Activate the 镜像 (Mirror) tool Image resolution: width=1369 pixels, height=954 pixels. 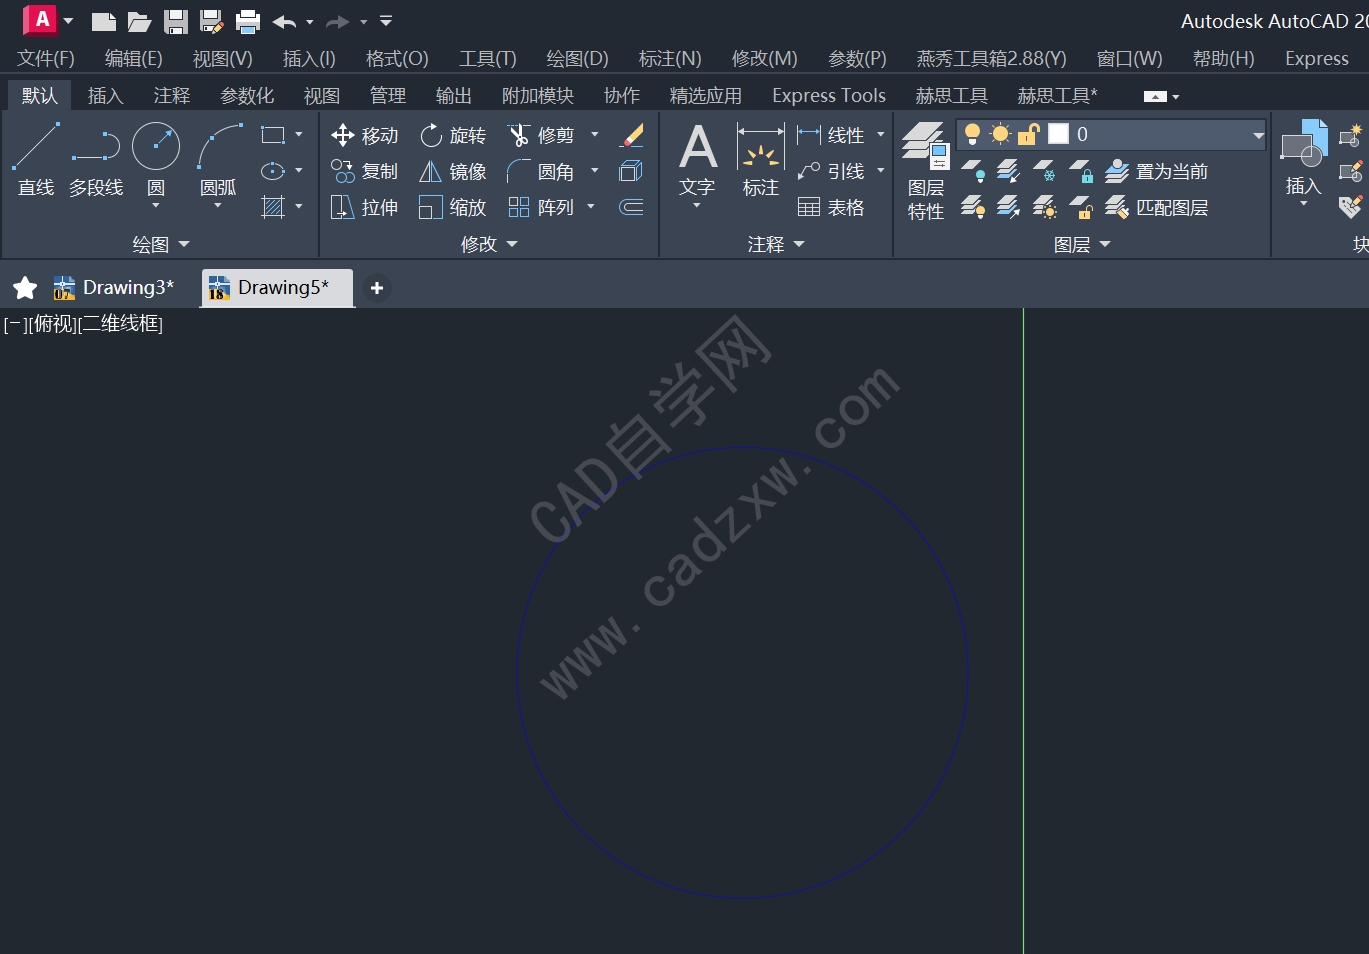click(x=453, y=171)
